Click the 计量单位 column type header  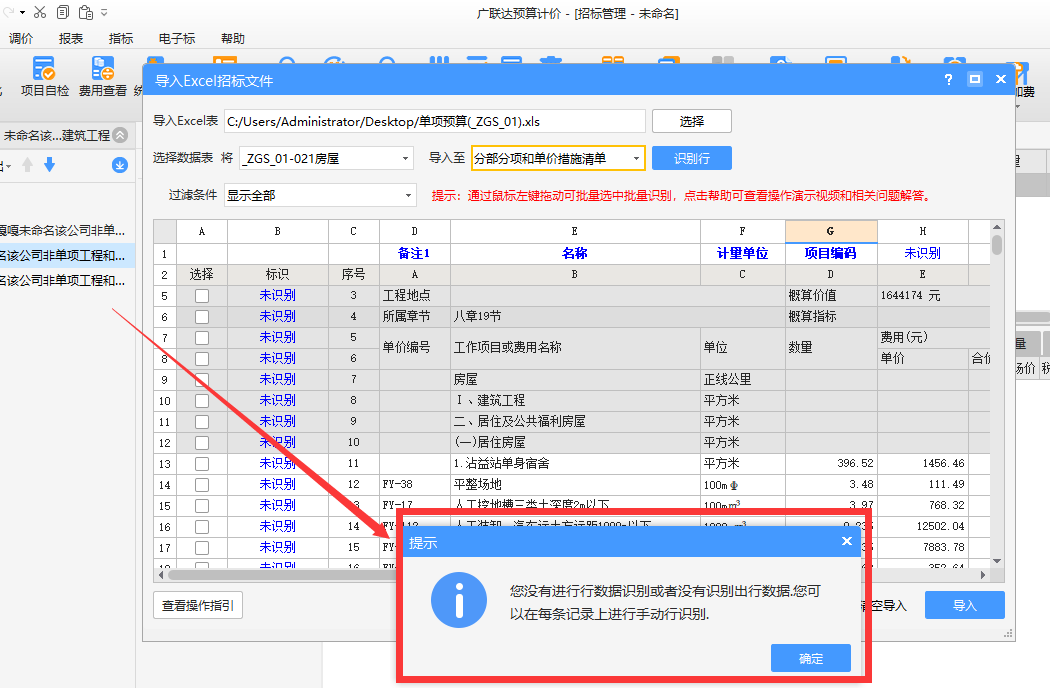tap(742, 253)
